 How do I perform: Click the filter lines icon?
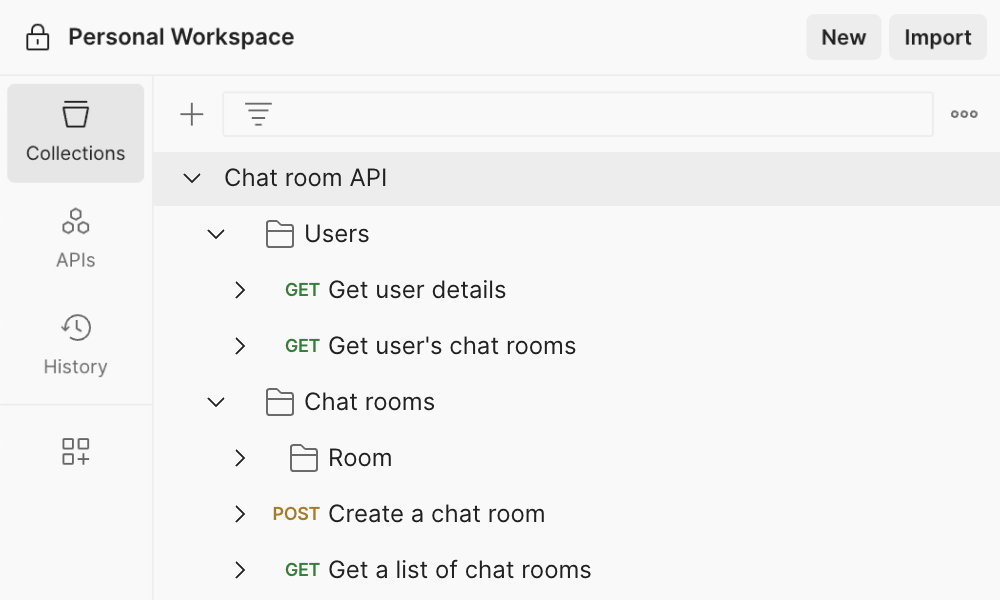click(x=259, y=115)
